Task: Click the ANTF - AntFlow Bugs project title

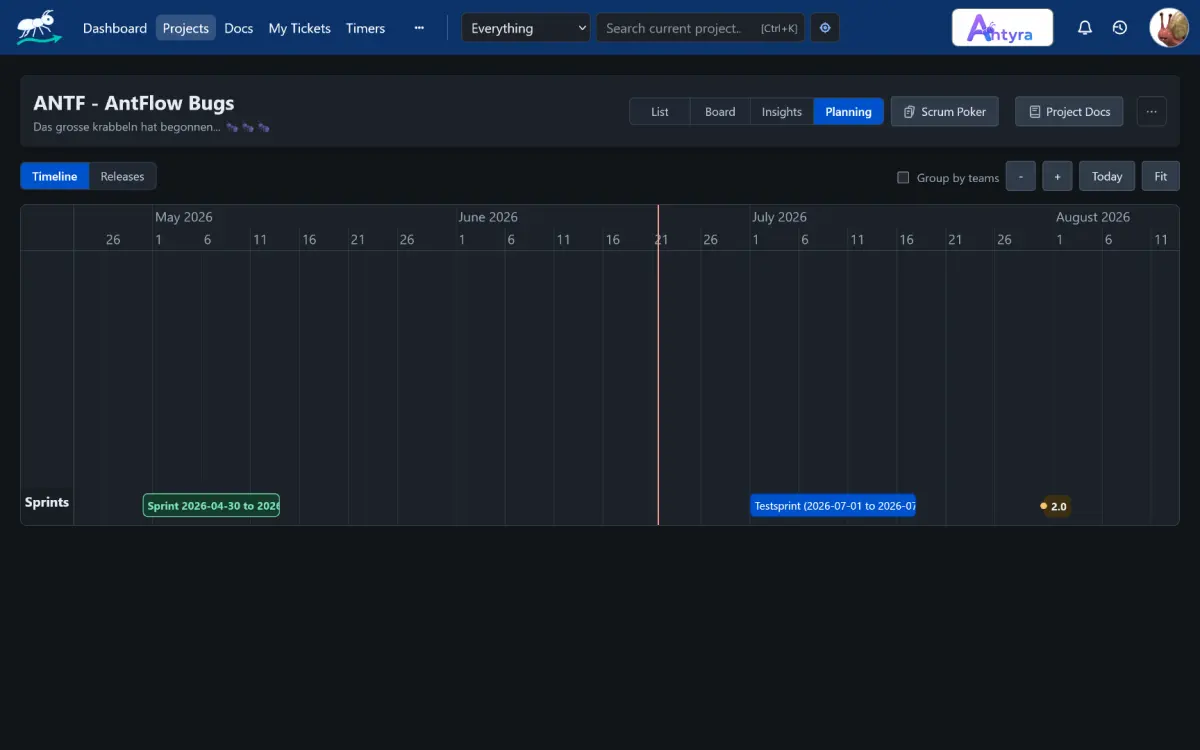Action: click(134, 103)
